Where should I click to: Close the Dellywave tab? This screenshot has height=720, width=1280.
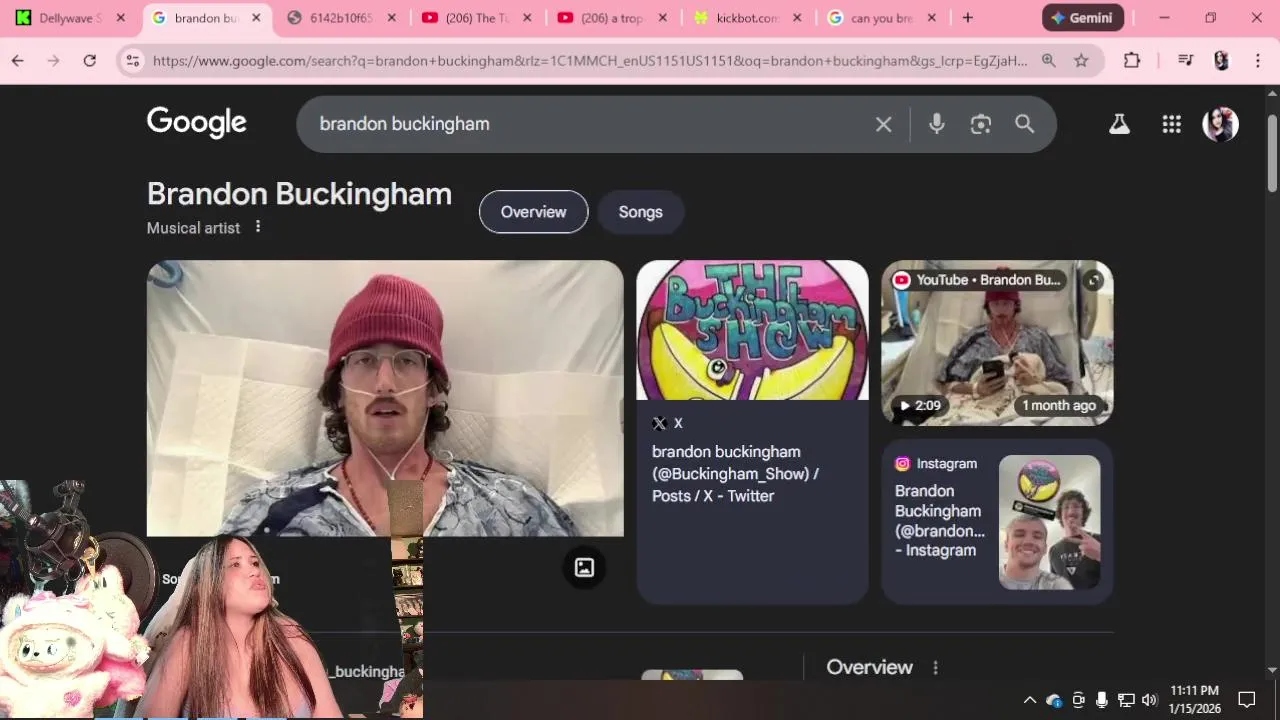pyautogui.click(x=120, y=18)
